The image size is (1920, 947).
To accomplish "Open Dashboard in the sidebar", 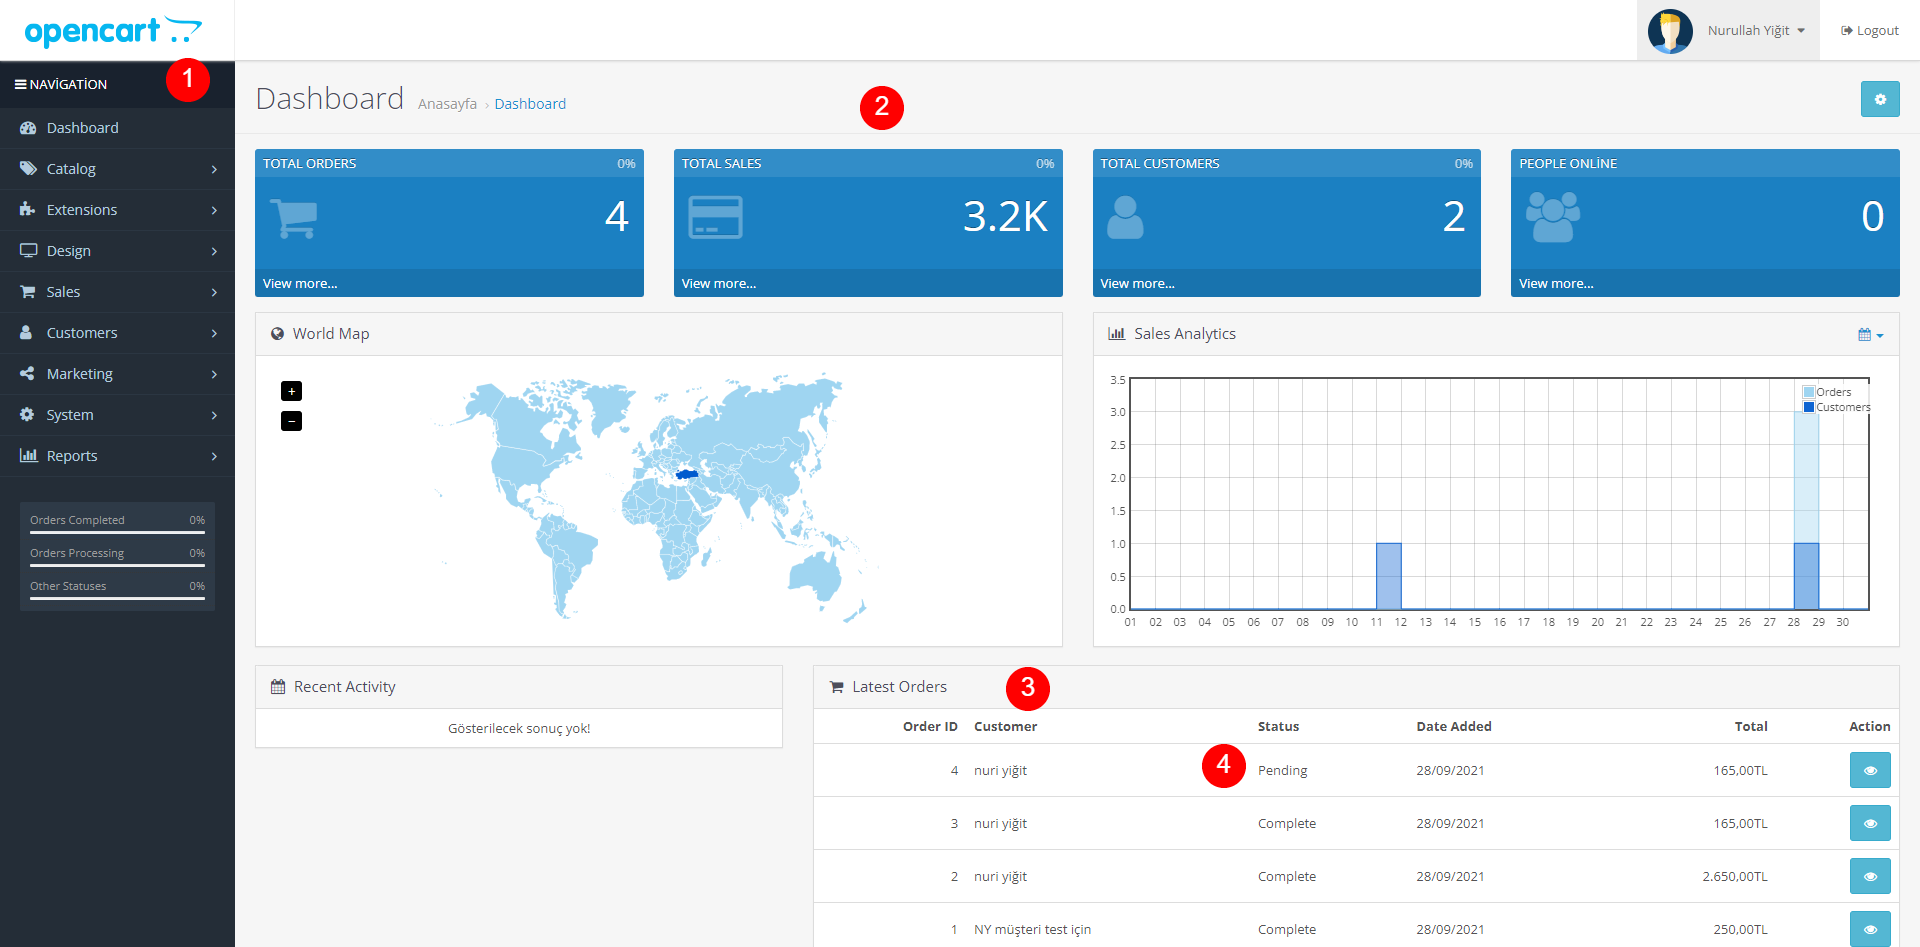I will [82, 128].
